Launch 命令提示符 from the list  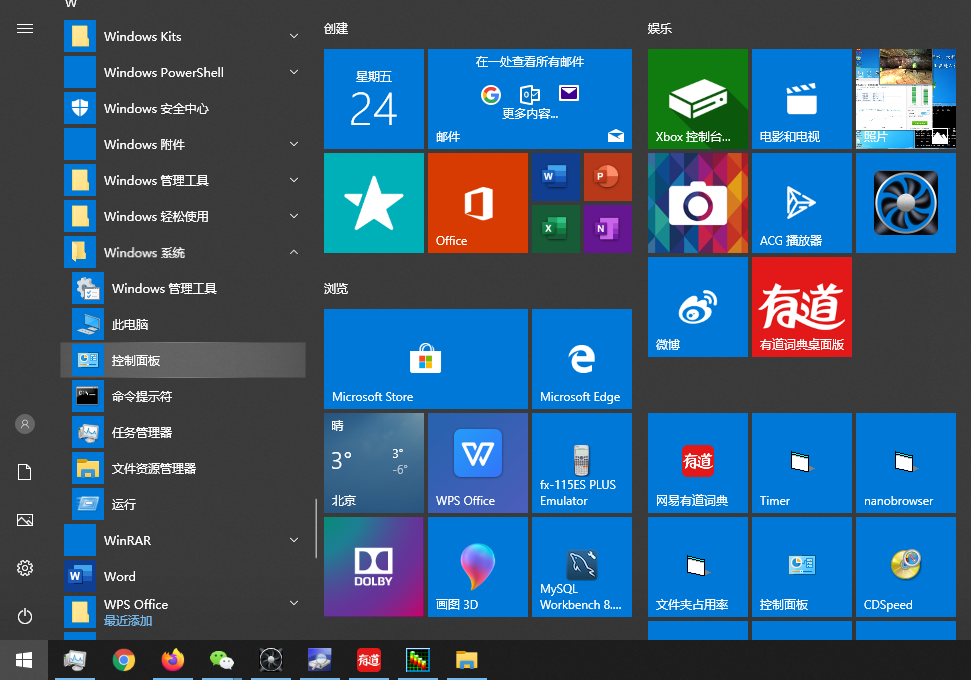[183, 396]
